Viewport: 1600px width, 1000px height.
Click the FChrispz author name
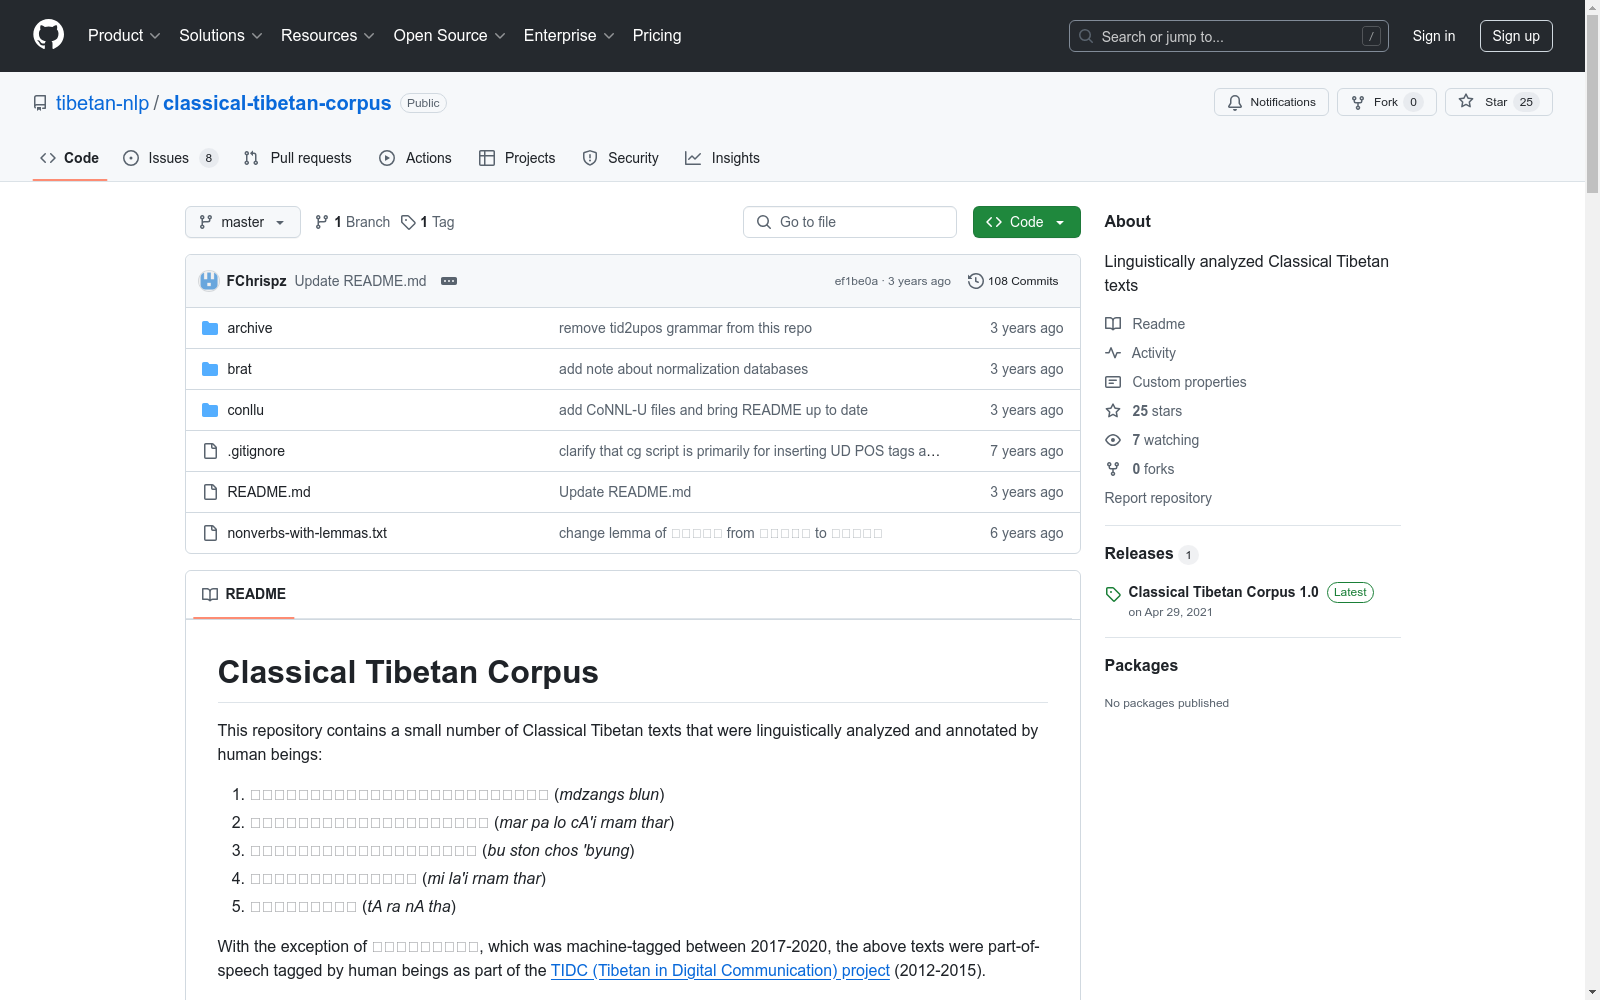[x=257, y=281]
